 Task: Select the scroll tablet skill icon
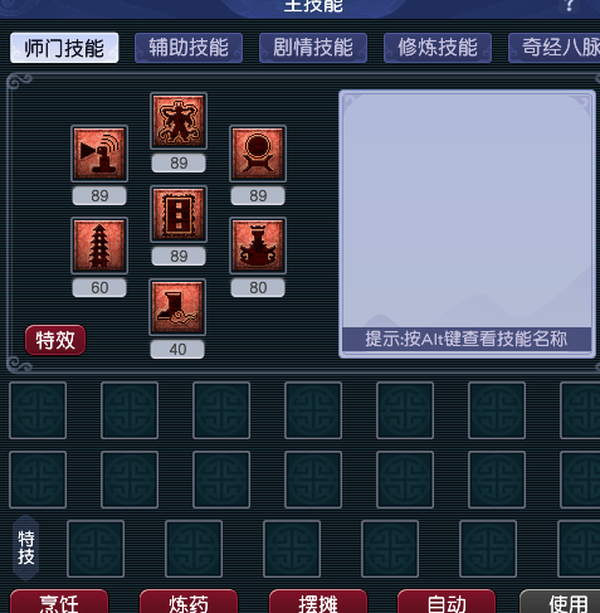(x=179, y=214)
